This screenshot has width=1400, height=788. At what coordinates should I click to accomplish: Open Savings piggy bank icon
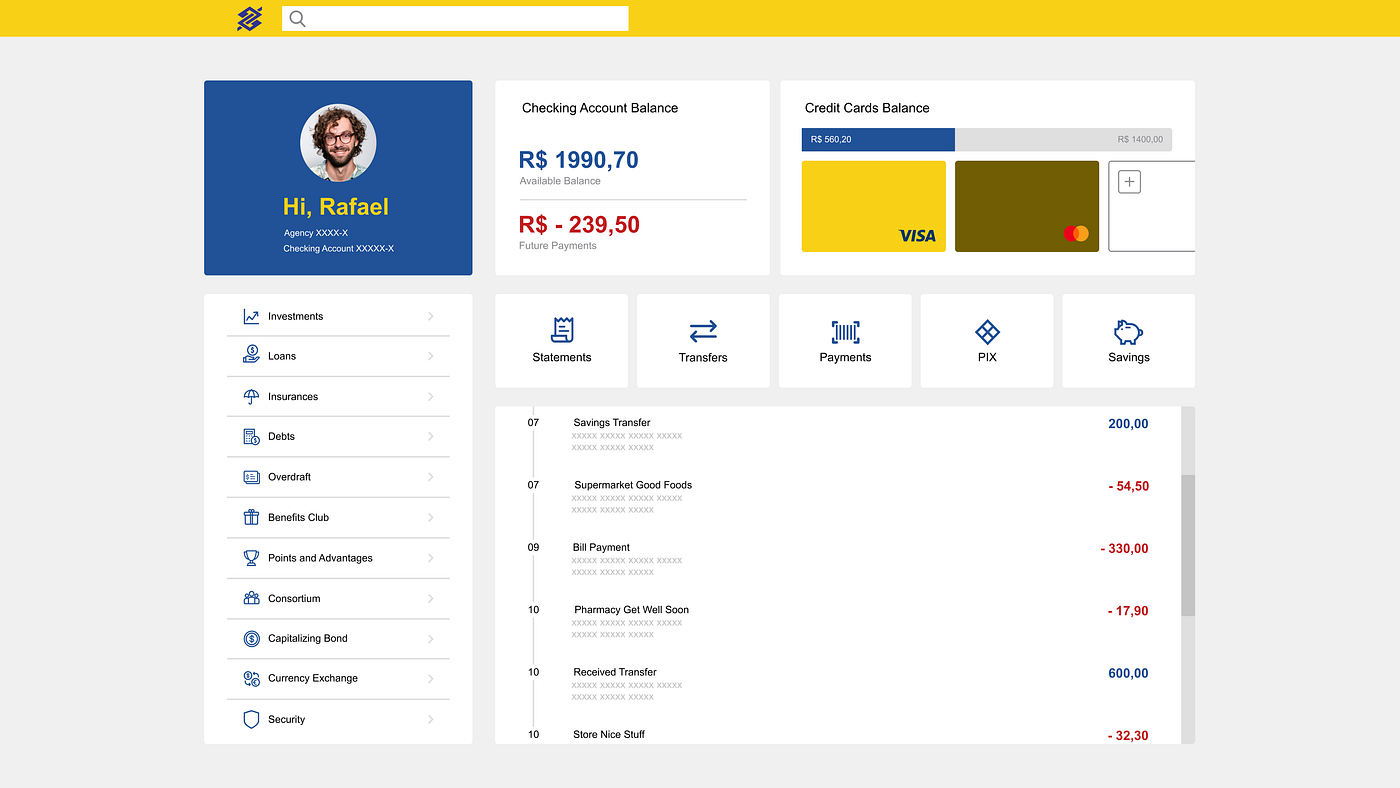coord(1128,332)
